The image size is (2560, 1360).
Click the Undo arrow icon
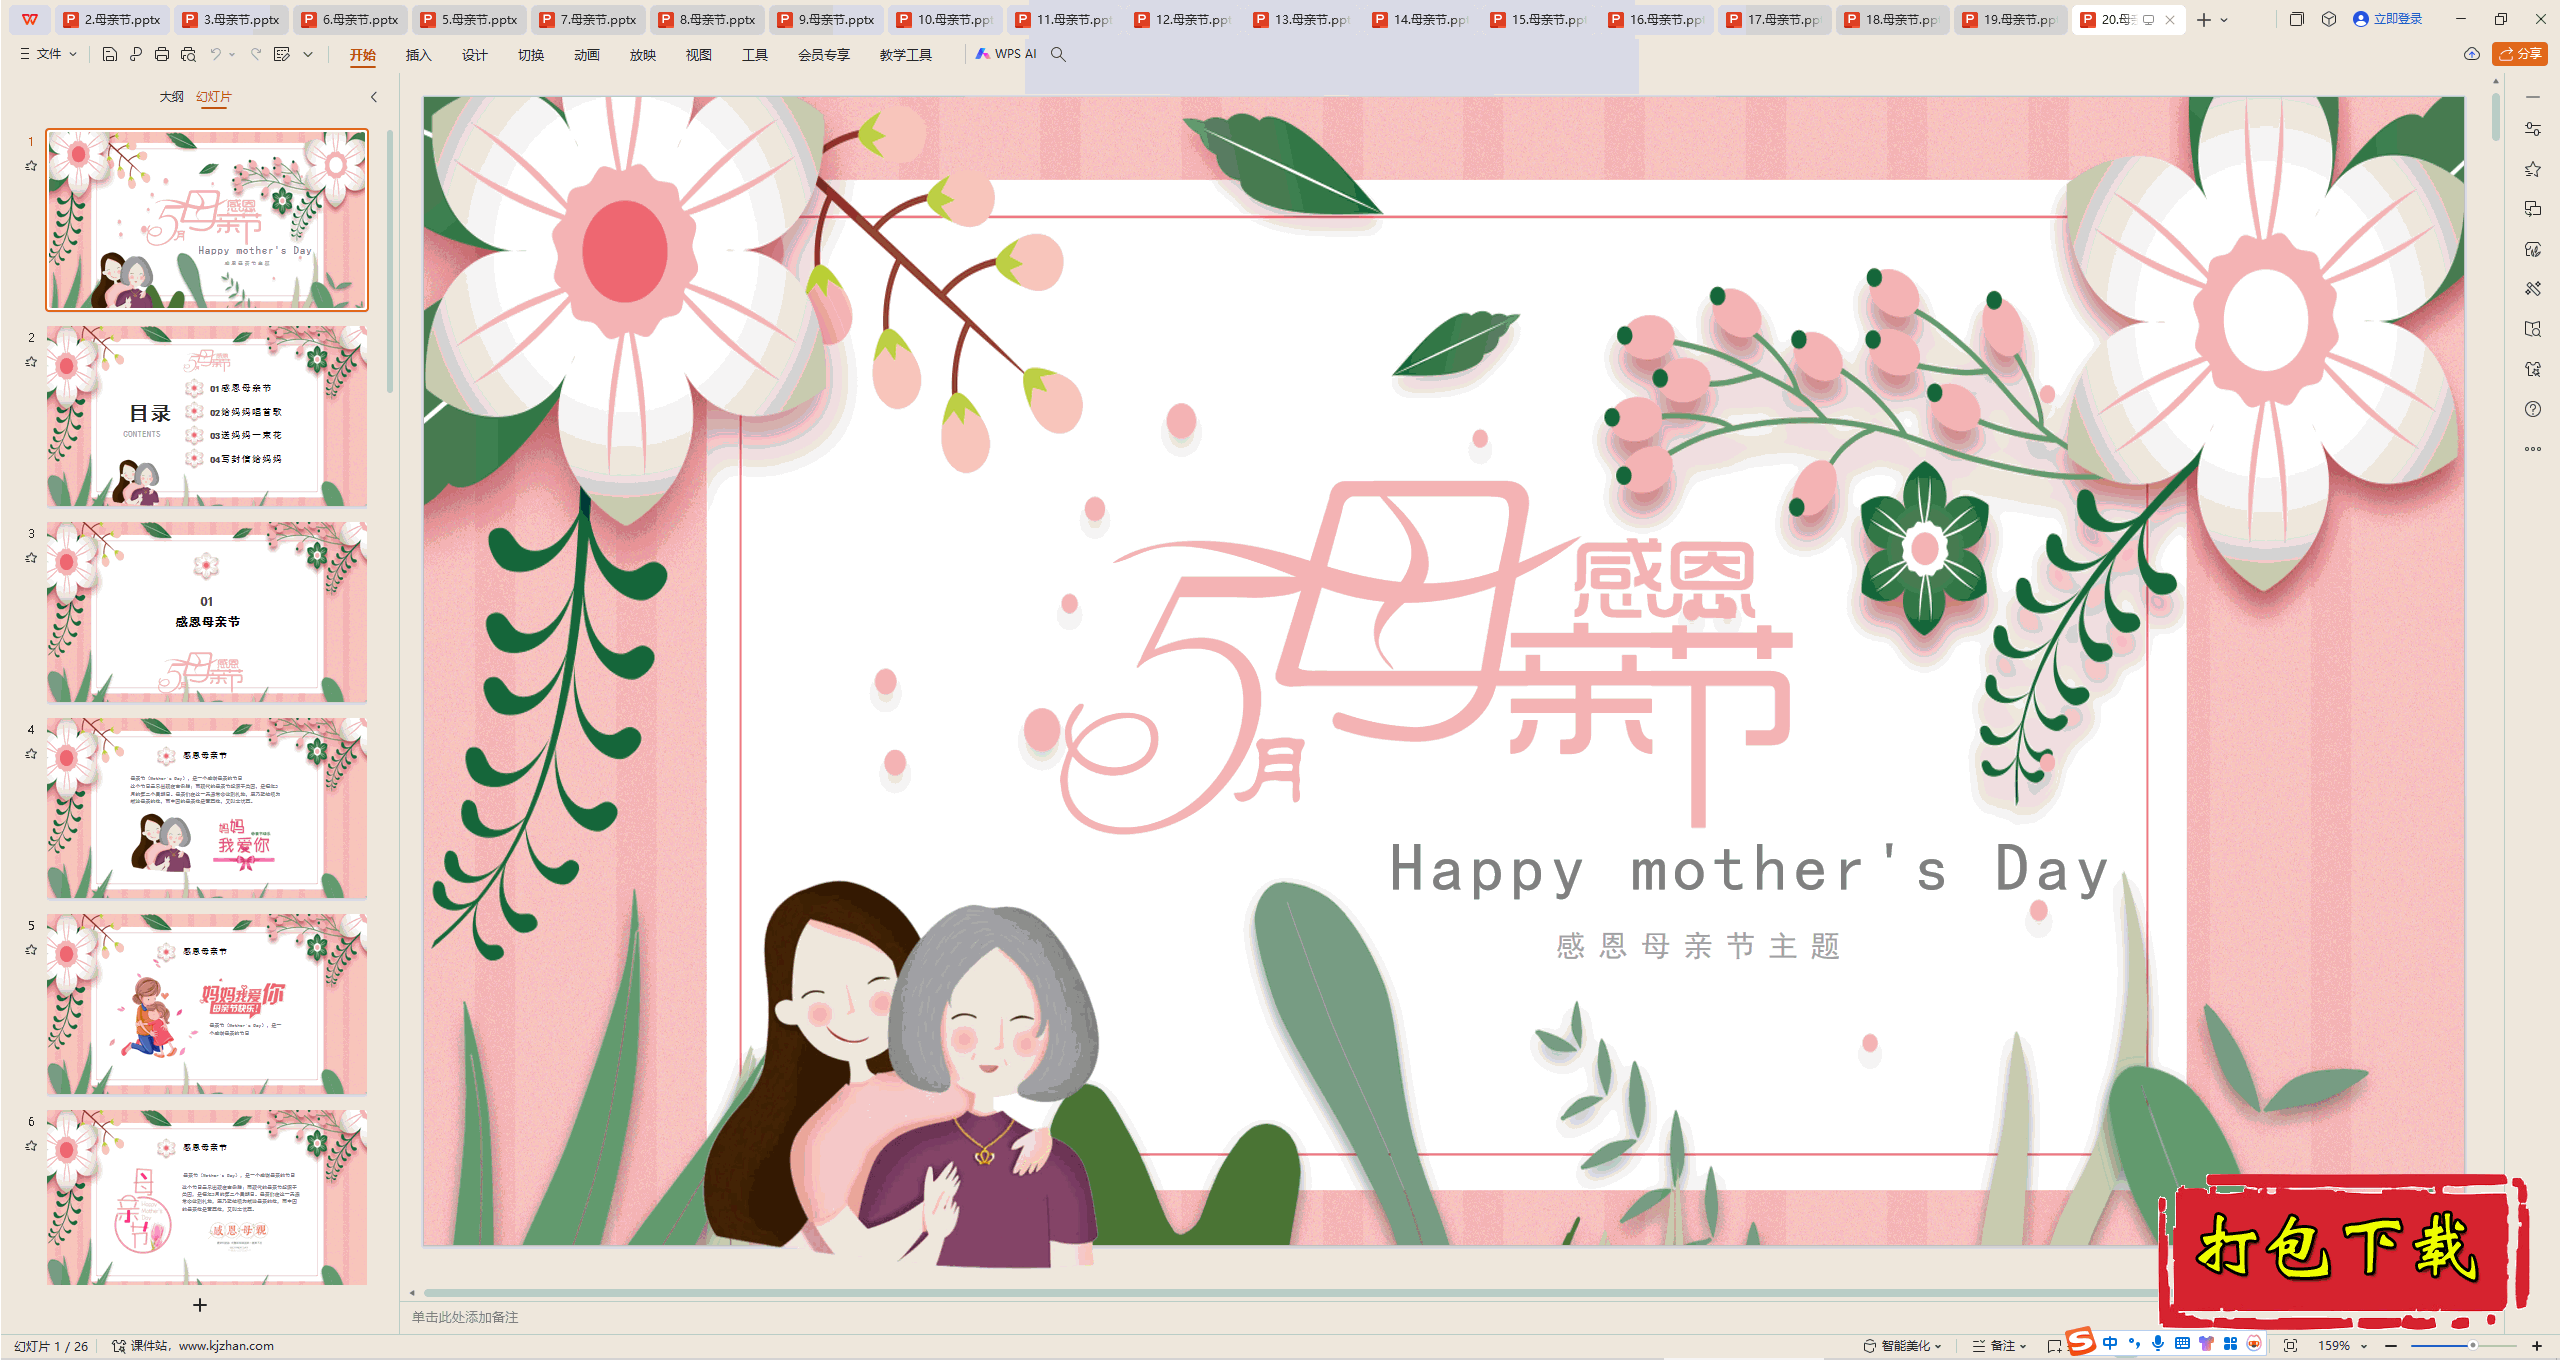point(215,54)
